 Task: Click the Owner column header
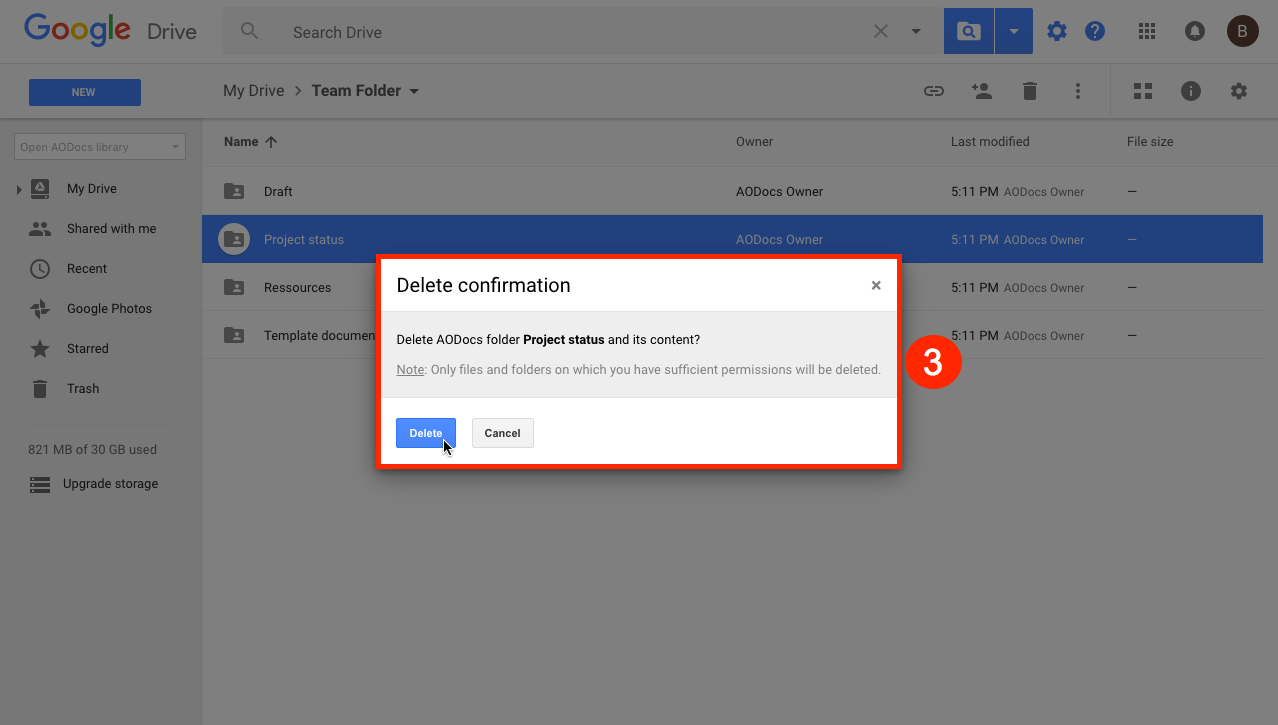[754, 142]
